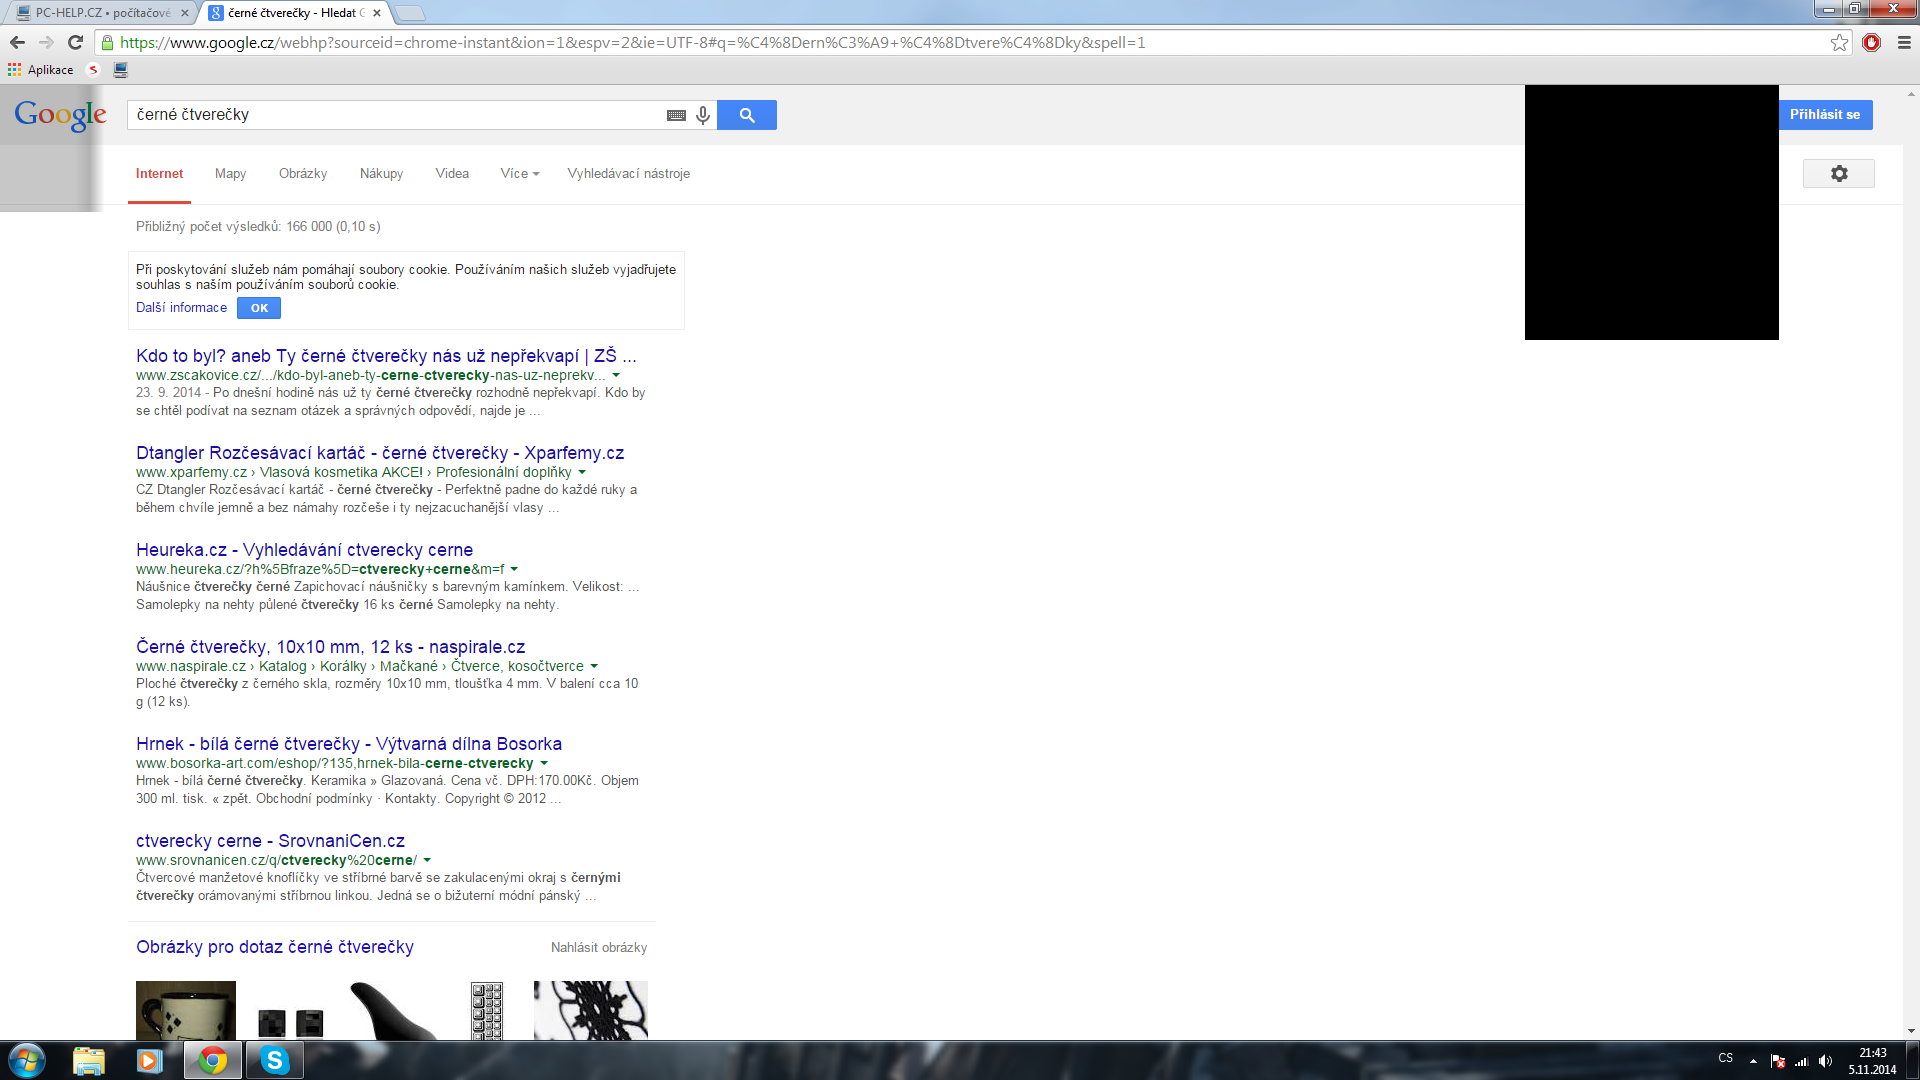Open Heureka.cz search result link
Screen dimensions: 1920x1080
click(304, 550)
